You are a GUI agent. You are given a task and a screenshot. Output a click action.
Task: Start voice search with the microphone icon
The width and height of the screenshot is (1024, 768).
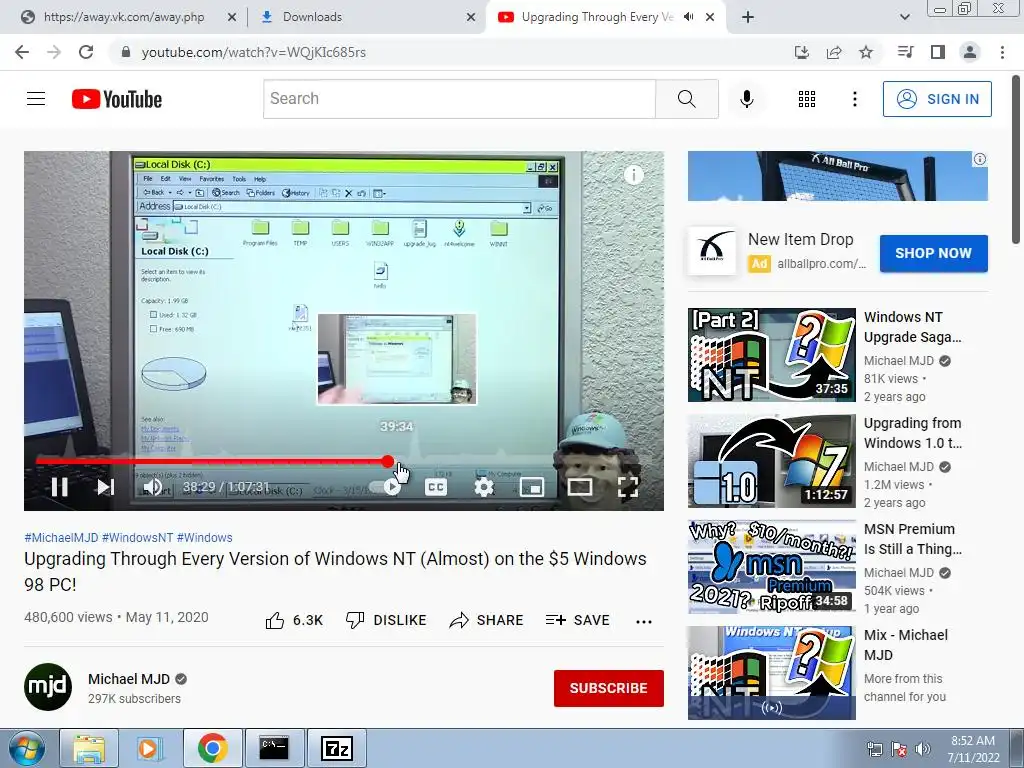coord(746,99)
